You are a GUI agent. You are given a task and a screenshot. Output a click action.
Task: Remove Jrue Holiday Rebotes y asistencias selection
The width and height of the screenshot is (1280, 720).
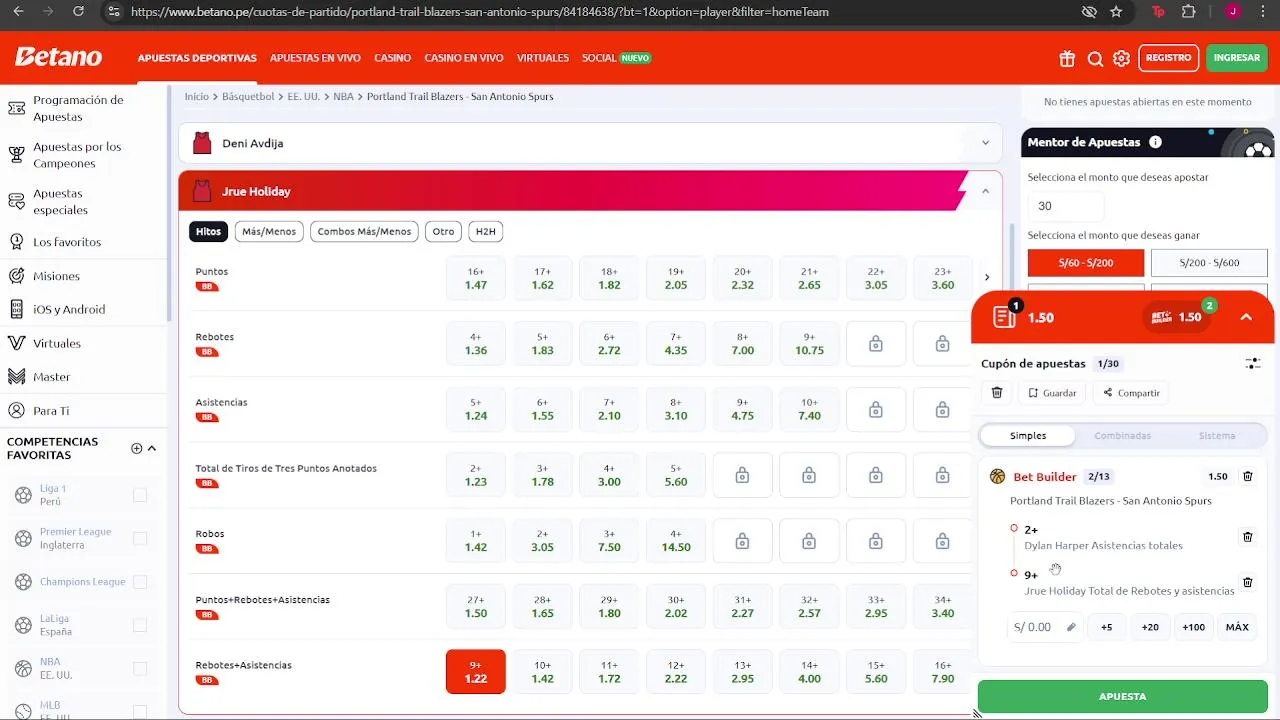[1247, 582]
